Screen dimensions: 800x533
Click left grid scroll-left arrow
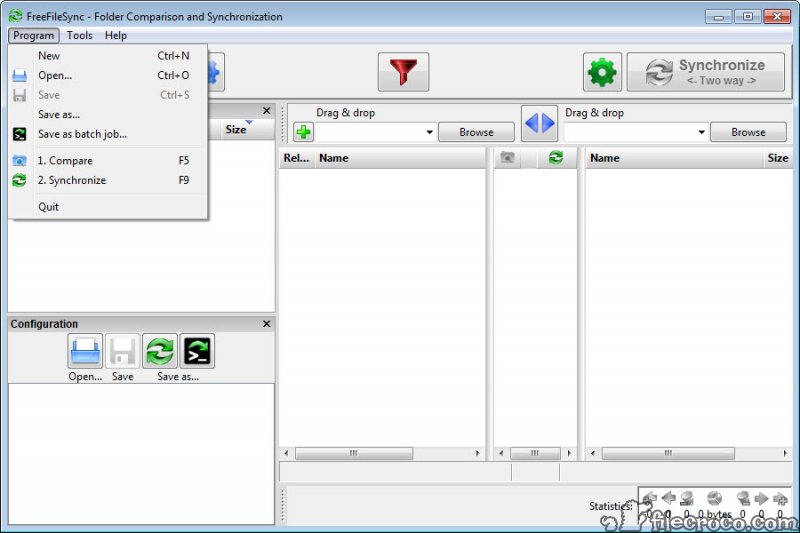click(286, 453)
